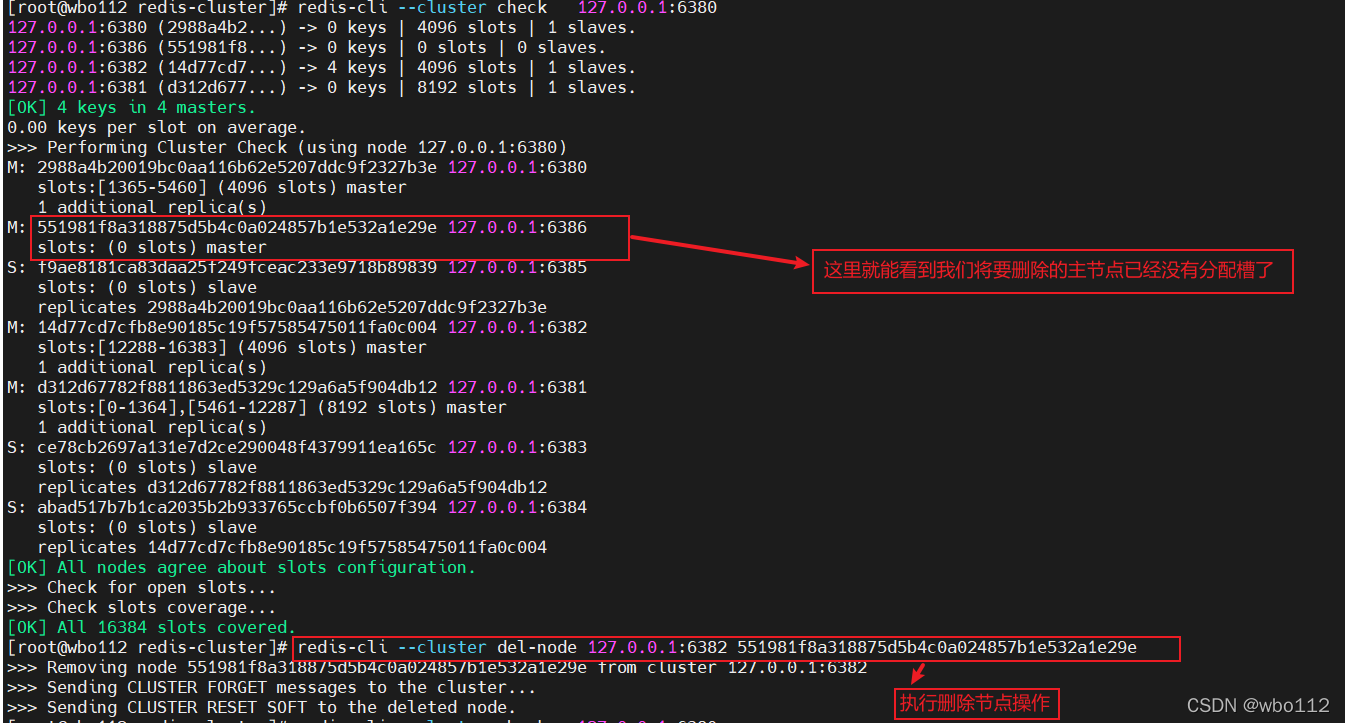Click the 'Check for open slots...' line
This screenshot has height=723, width=1345.
[x=141, y=587]
